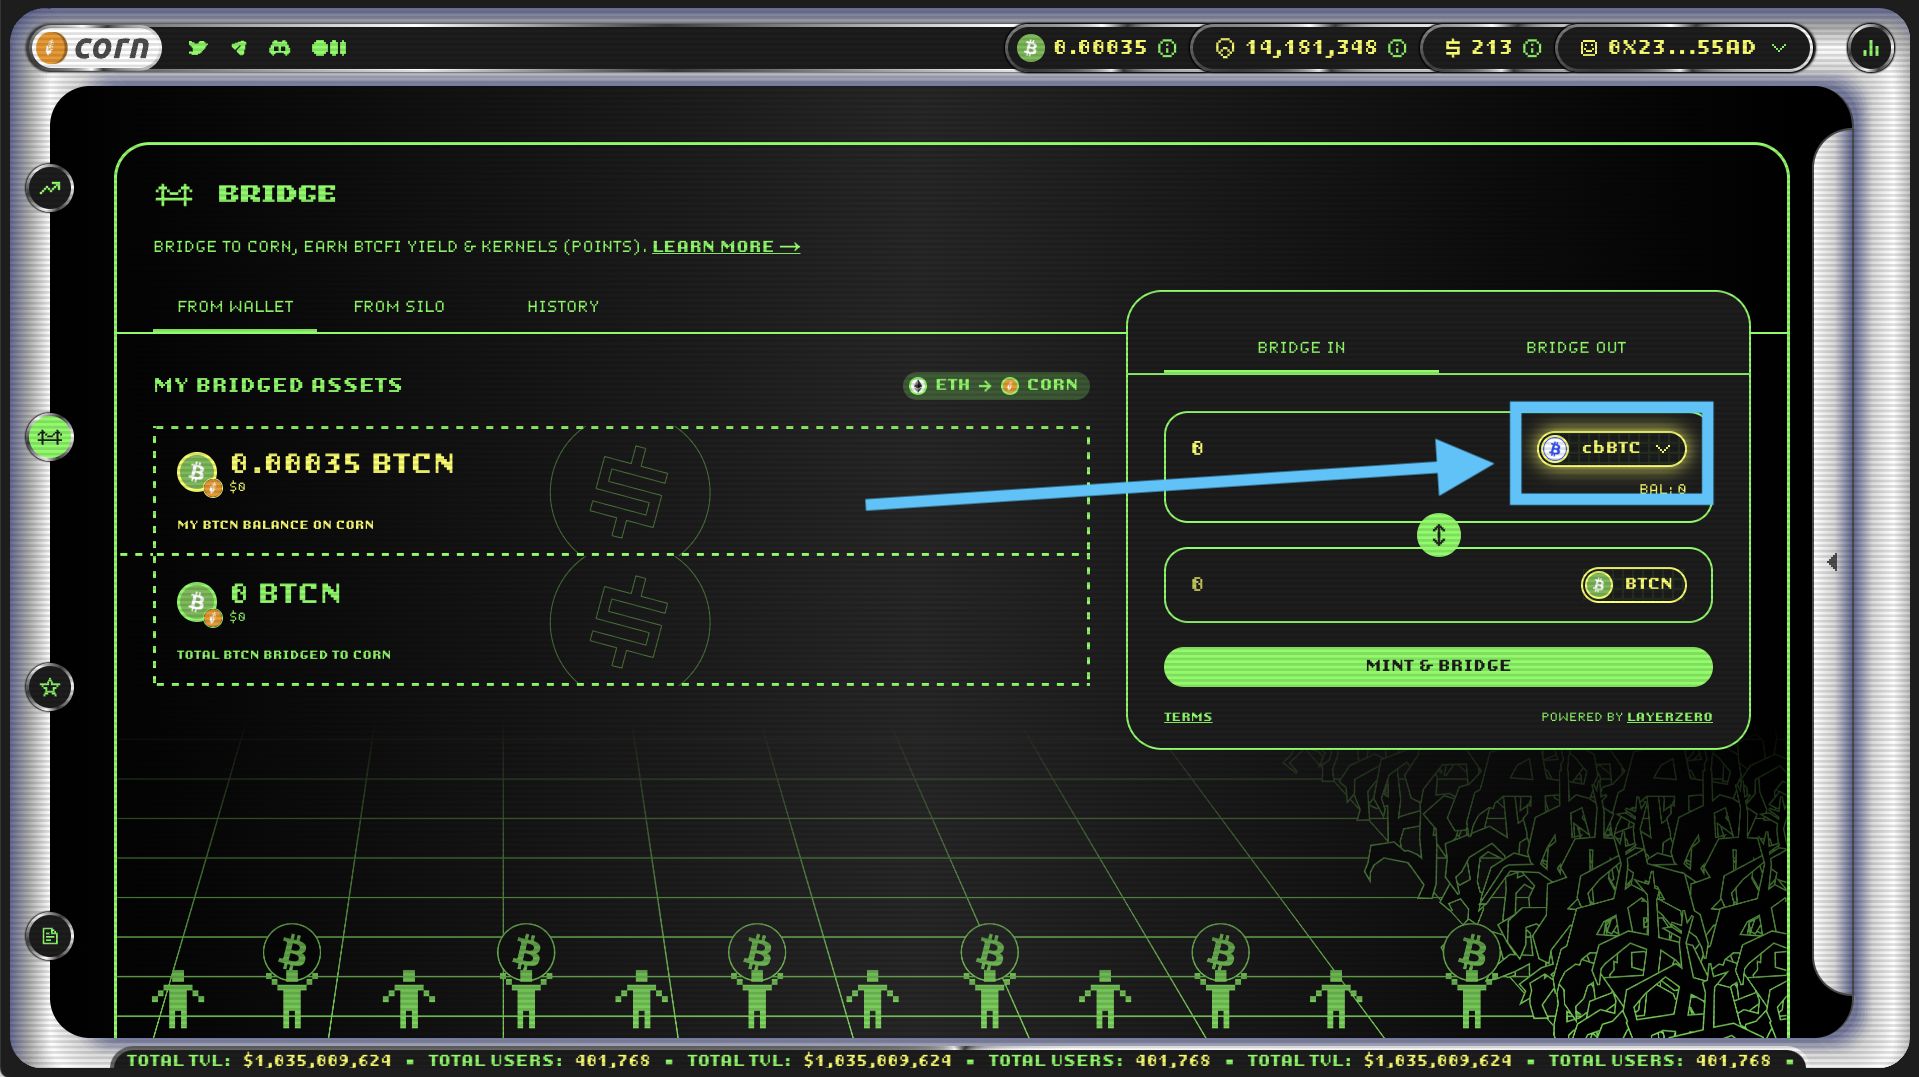Open the star sidebar icon
This screenshot has height=1077, width=1919.
coord(50,687)
